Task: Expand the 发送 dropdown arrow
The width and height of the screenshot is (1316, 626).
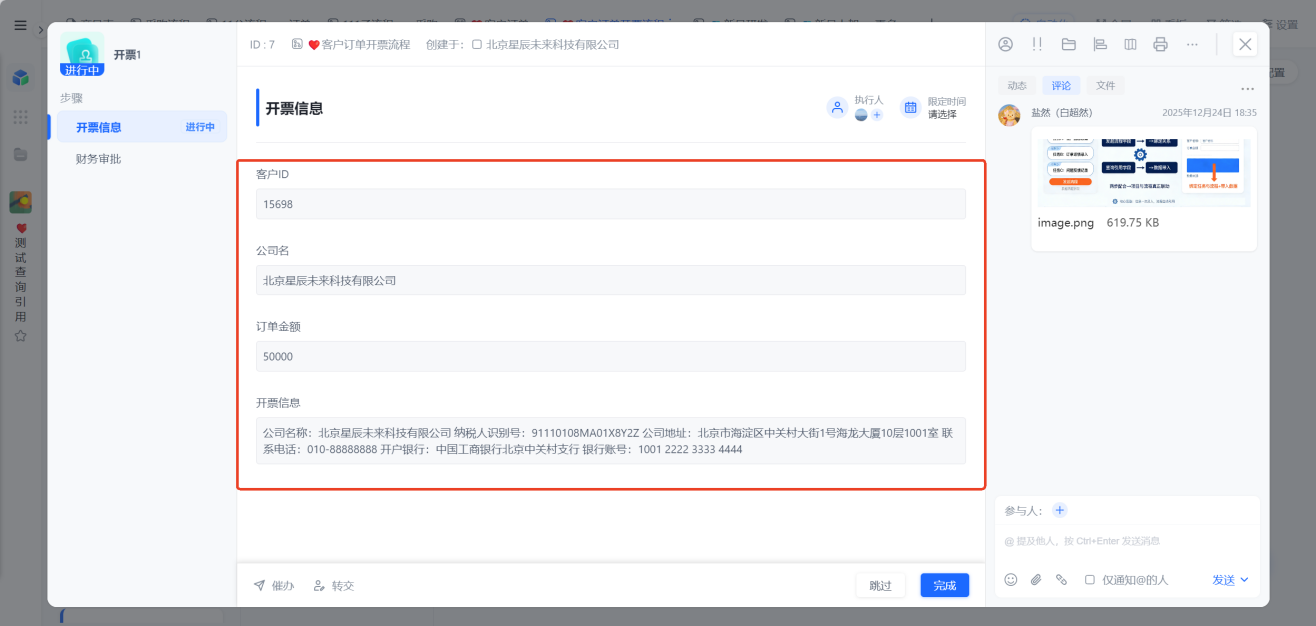Action: [x=1245, y=580]
